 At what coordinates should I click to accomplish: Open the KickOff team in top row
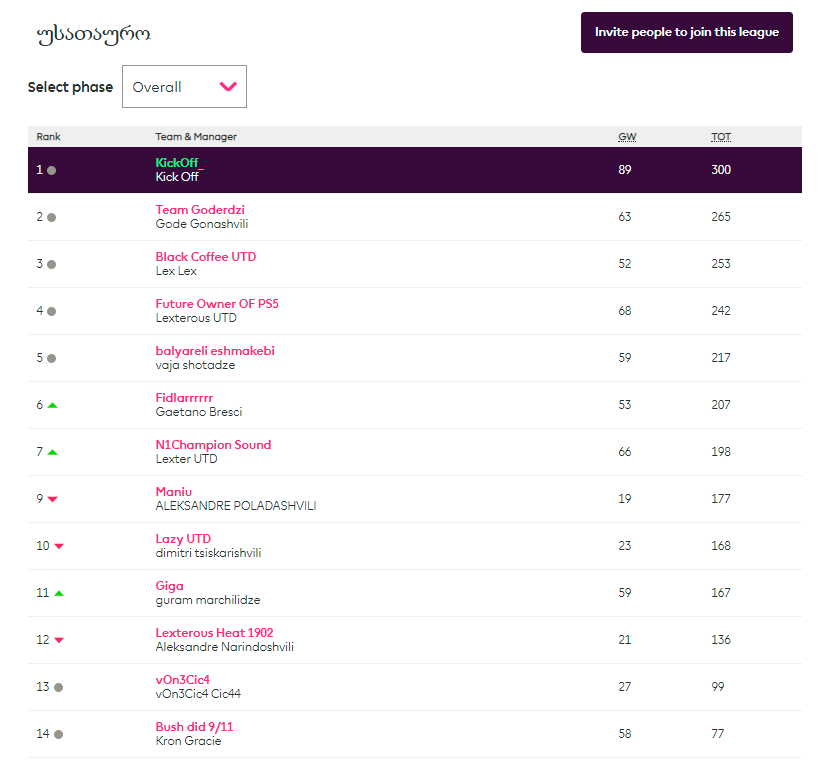[177, 163]
